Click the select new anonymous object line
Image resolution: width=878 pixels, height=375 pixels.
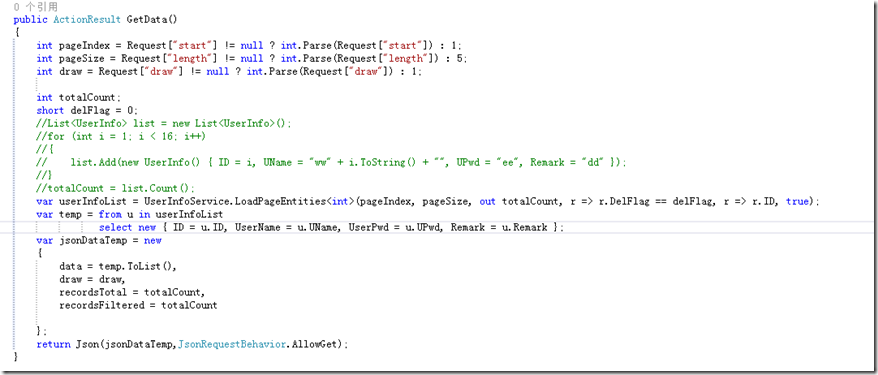[331, 227]
